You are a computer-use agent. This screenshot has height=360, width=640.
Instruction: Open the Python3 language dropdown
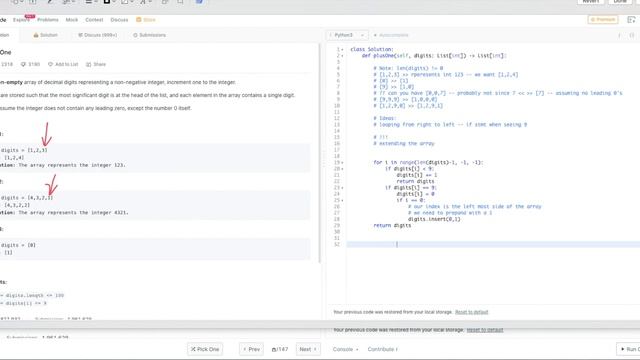click(x=347, y=35)
